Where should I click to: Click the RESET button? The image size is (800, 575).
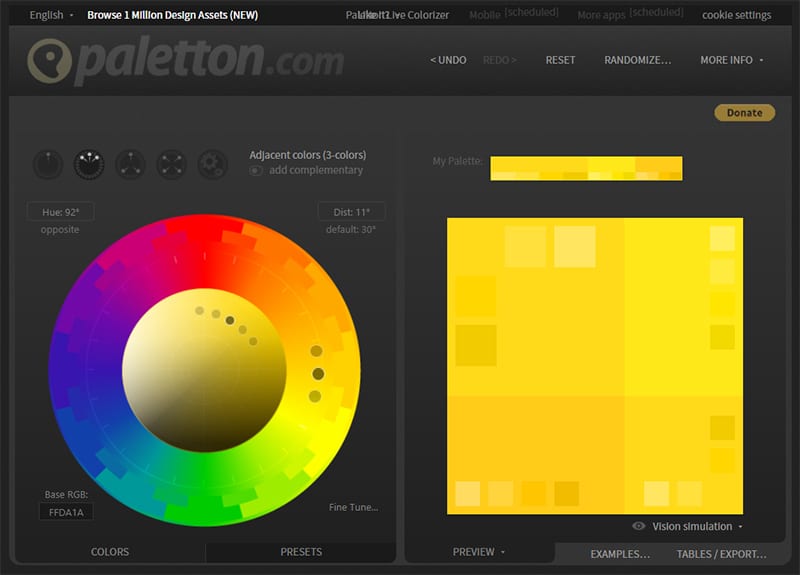tap(560, 60)
